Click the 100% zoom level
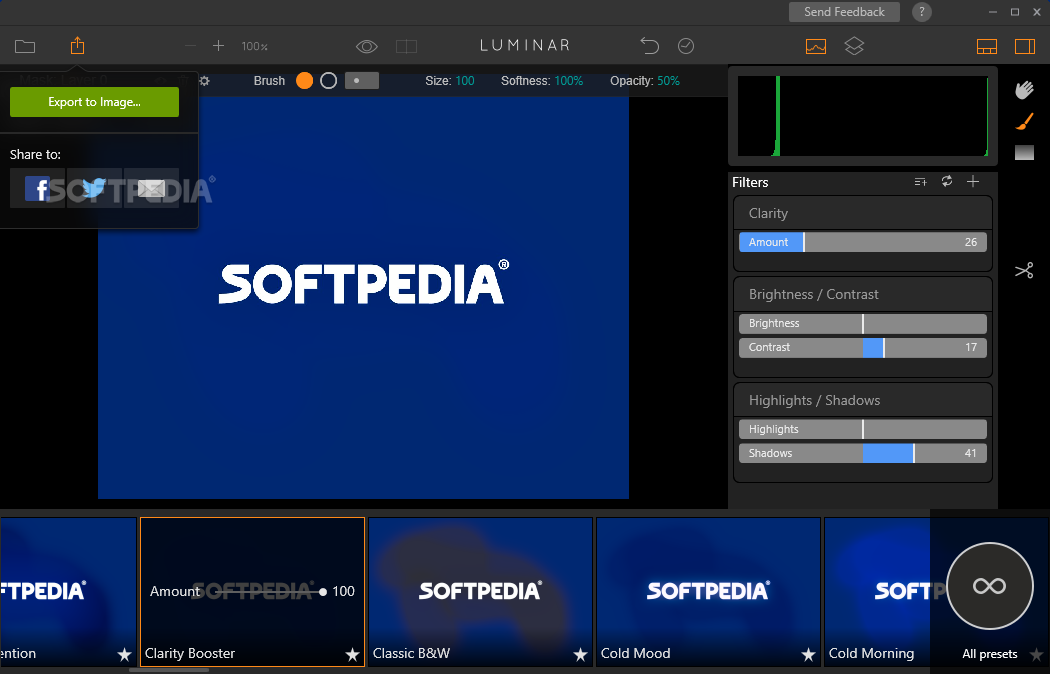Viewport: 1050px width, 674px height. coord(254,46)
